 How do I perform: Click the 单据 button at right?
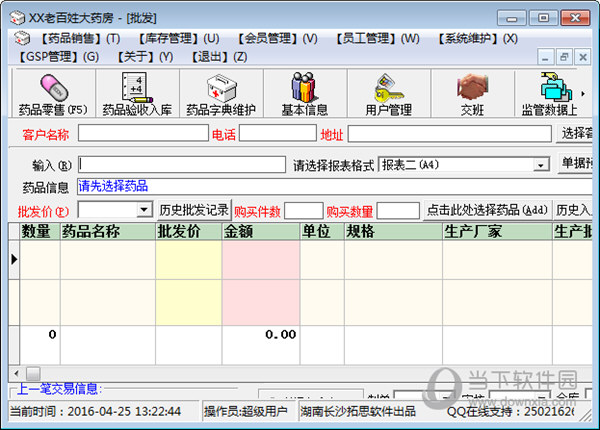tap(576, 163)
